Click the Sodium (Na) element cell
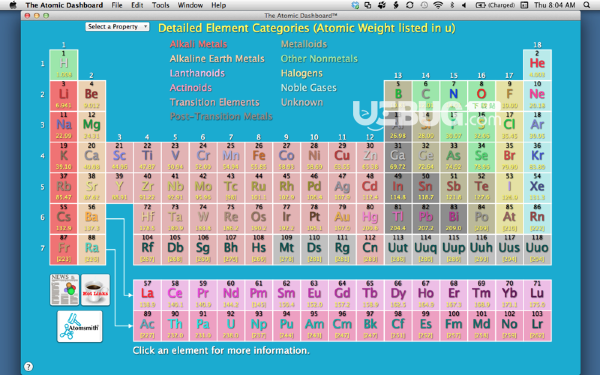 64,126
